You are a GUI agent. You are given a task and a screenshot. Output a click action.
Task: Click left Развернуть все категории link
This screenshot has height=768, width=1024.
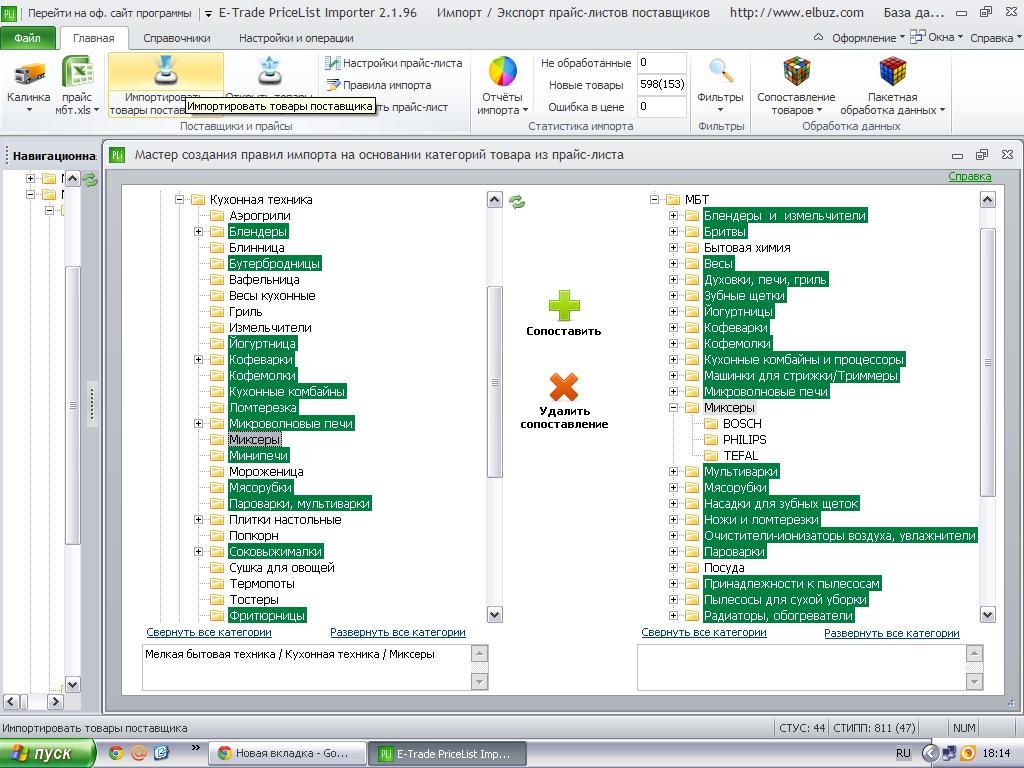click(397, 632)
